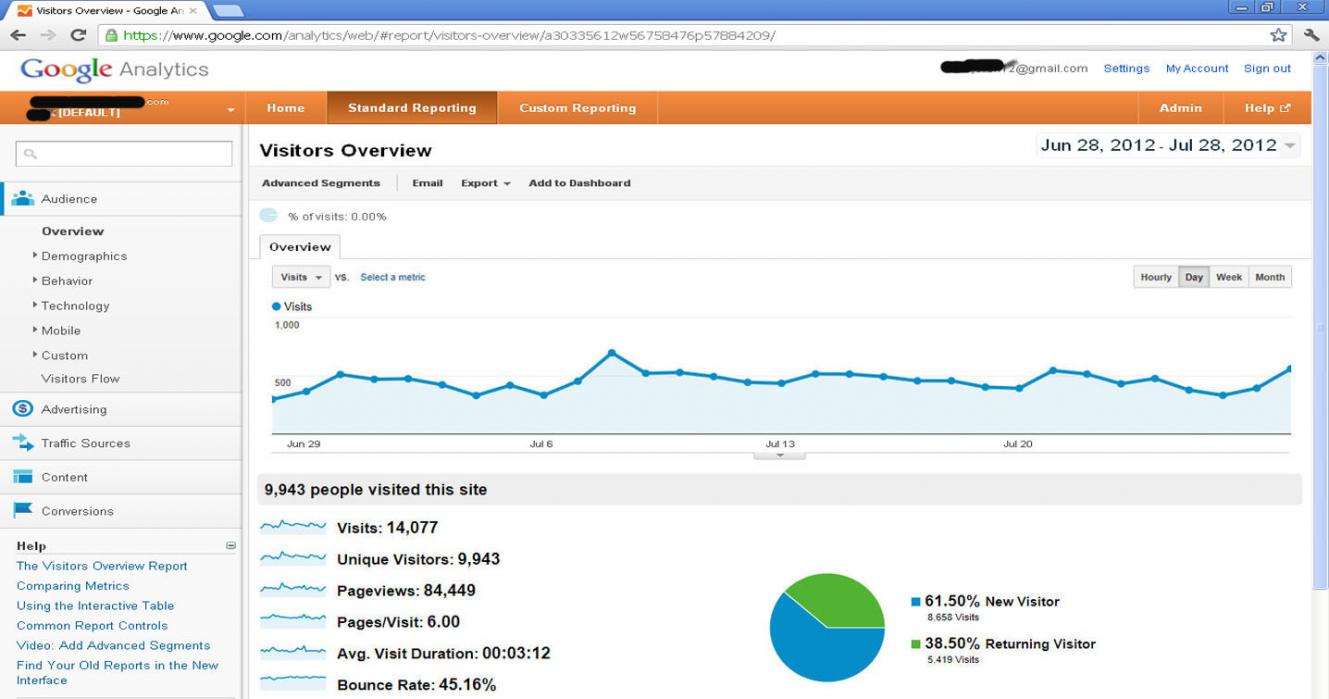Screen dimensions: 1329x699
Task: Click the Audience people icon
Action: (22, 198)
